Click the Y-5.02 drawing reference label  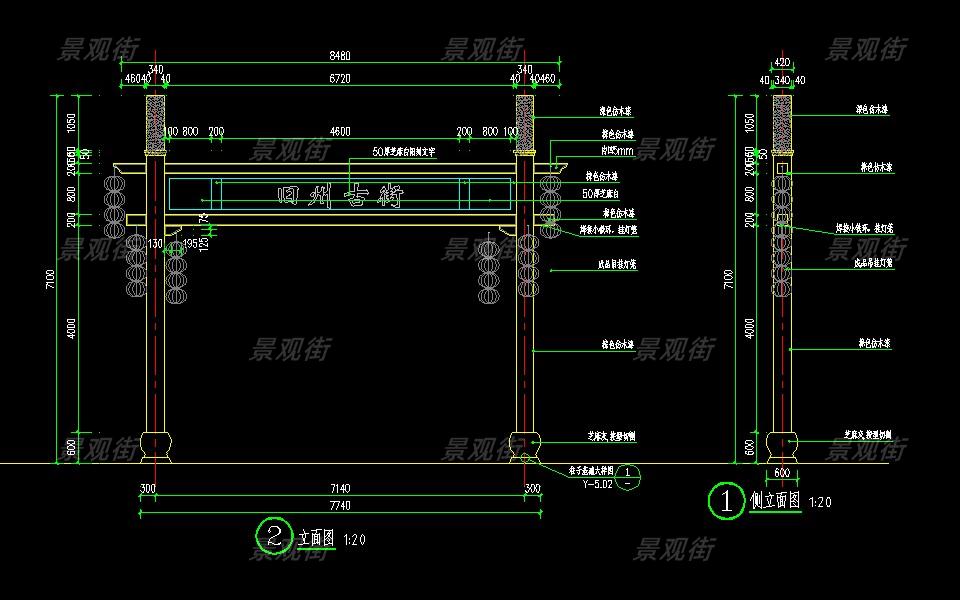[x=597, y=484]
